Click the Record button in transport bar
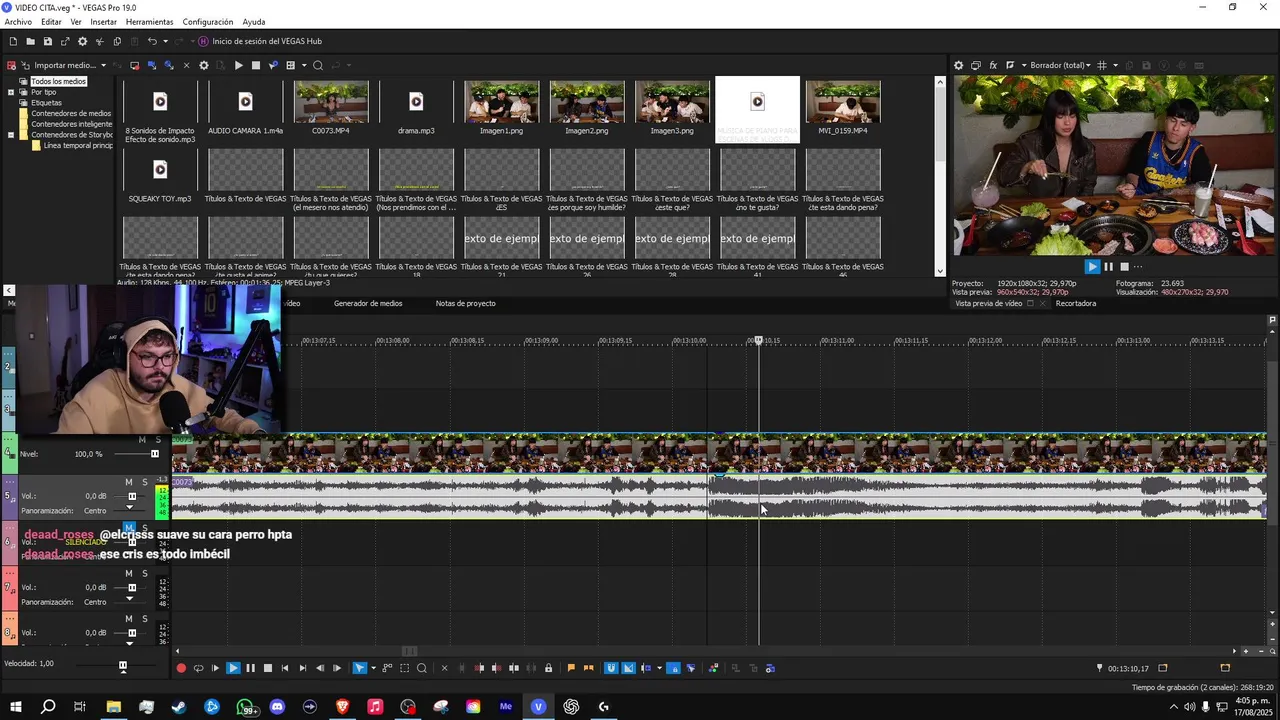The image size is (1280, 720). pyautogui.click(x=181, y=668)
